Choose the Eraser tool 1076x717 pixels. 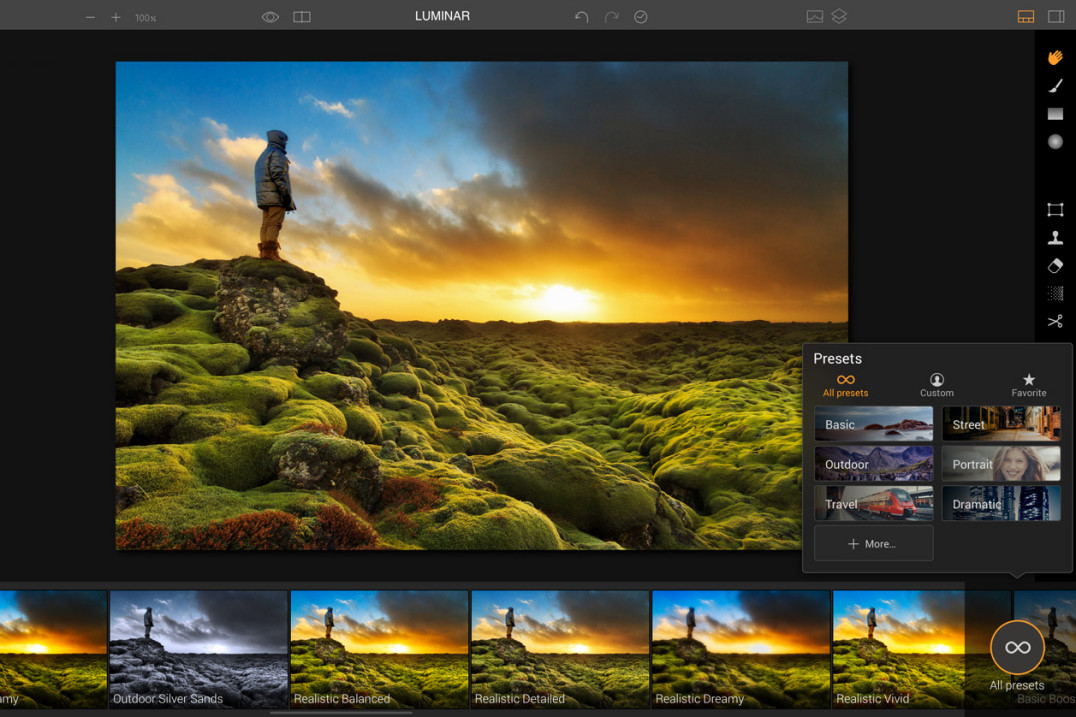1055,266
